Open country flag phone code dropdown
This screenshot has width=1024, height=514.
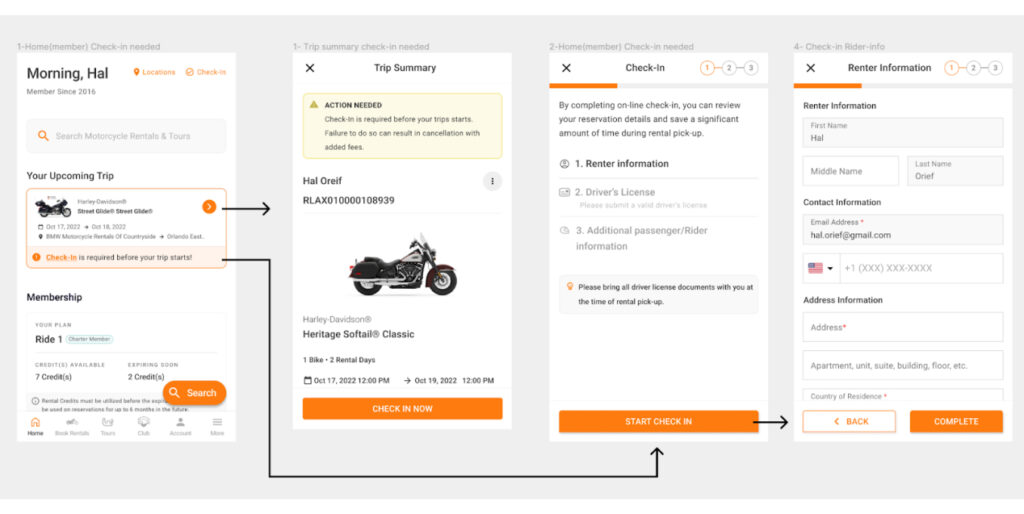tap(820, 268)
